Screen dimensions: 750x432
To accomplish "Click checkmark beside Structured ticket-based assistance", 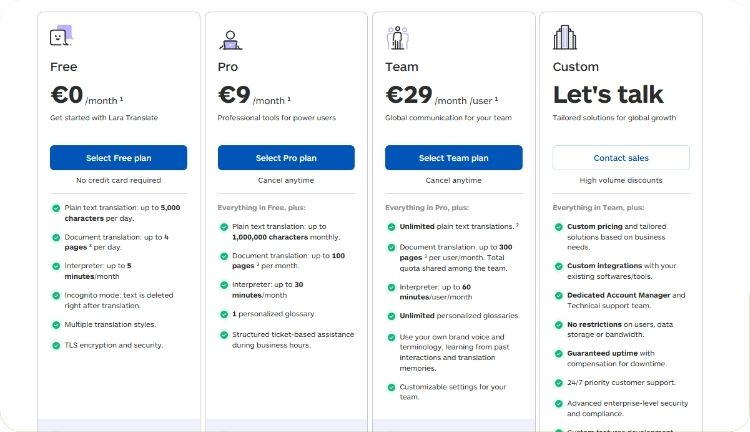I will tap(224, 335).
